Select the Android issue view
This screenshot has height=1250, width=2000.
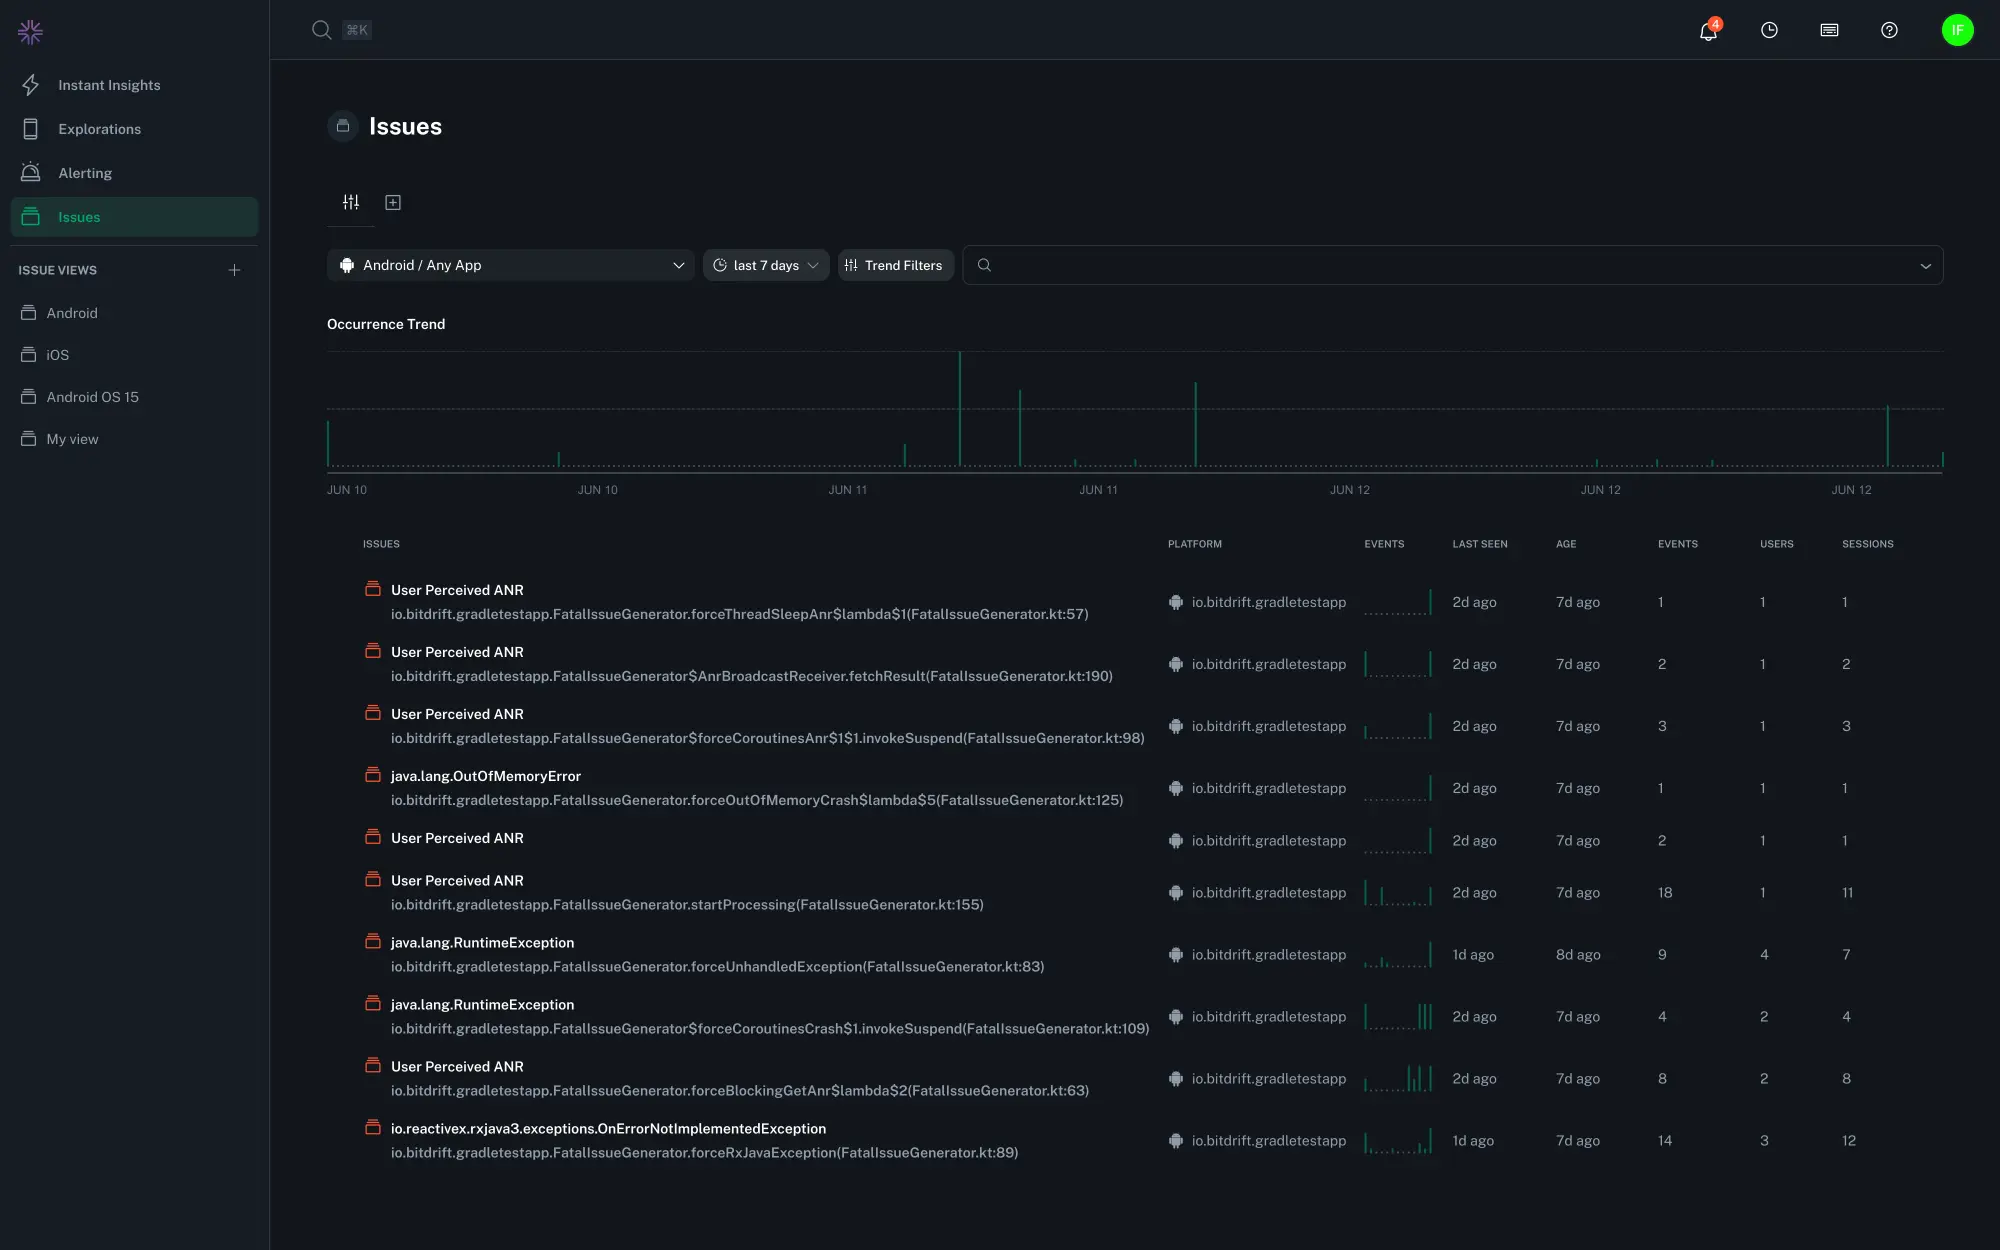[71, 313]
